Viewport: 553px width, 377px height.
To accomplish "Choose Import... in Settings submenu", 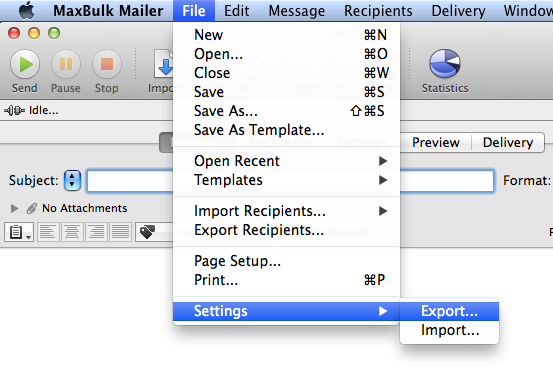I will point(449,330).
